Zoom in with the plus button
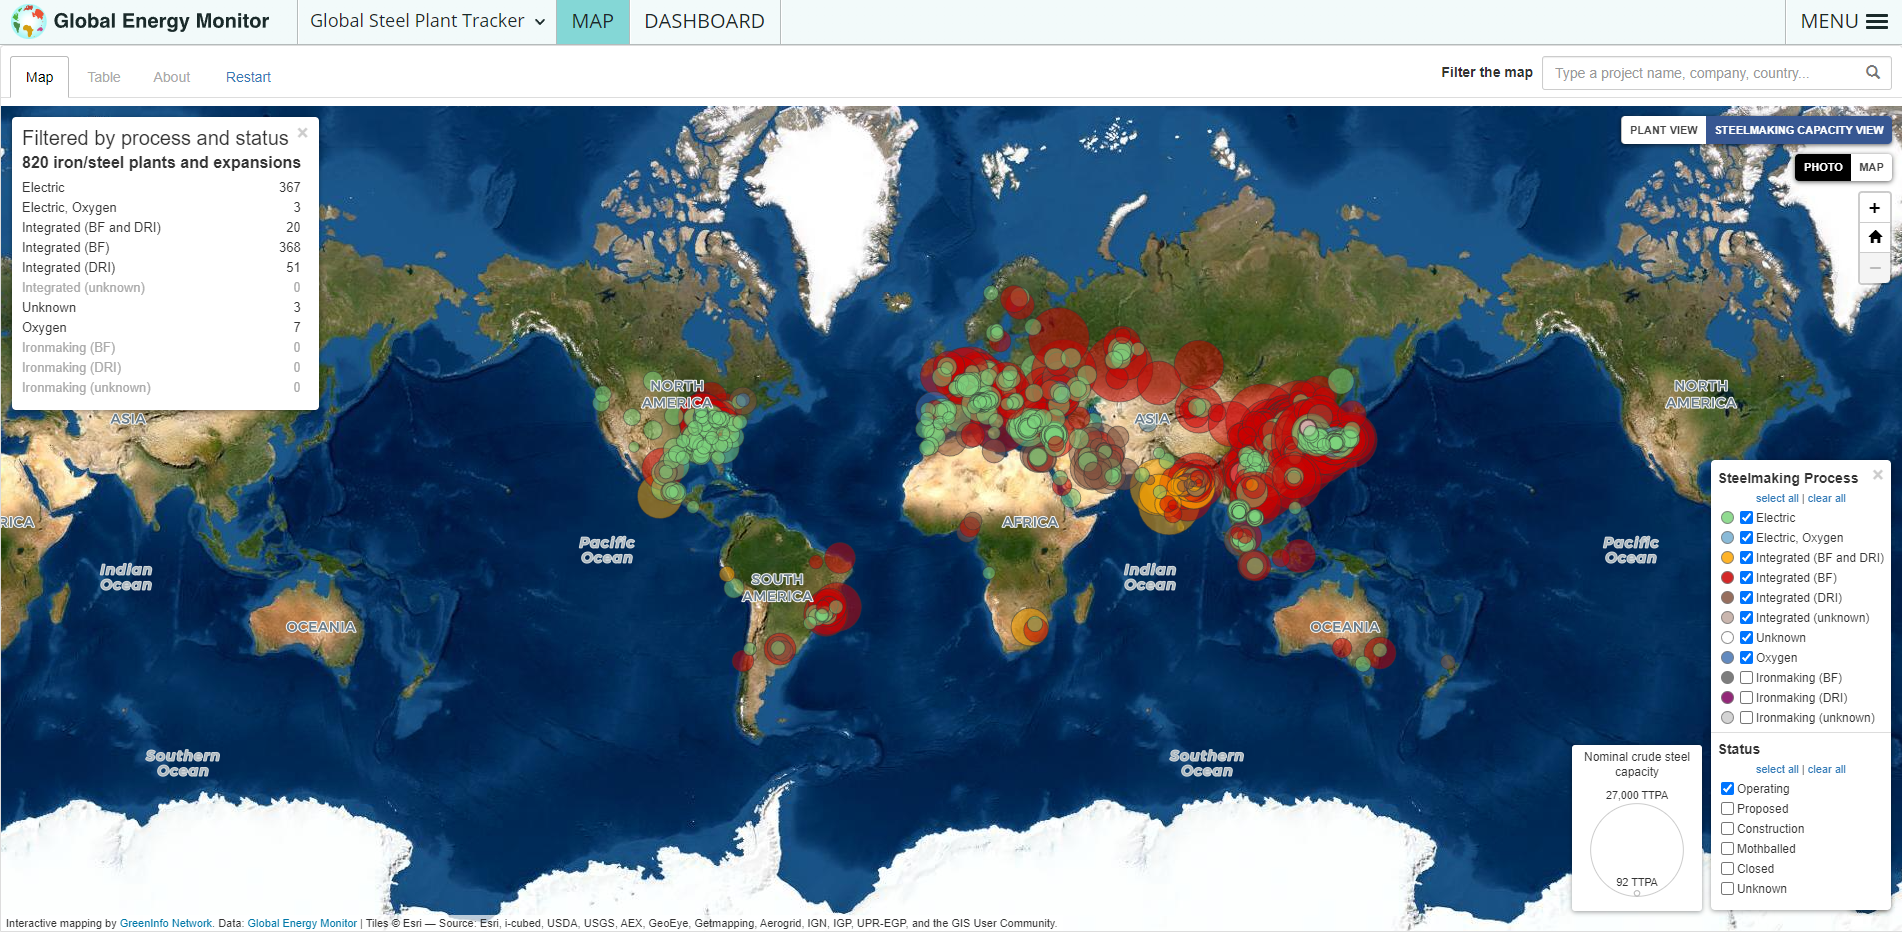 [x=1875, y=208]
